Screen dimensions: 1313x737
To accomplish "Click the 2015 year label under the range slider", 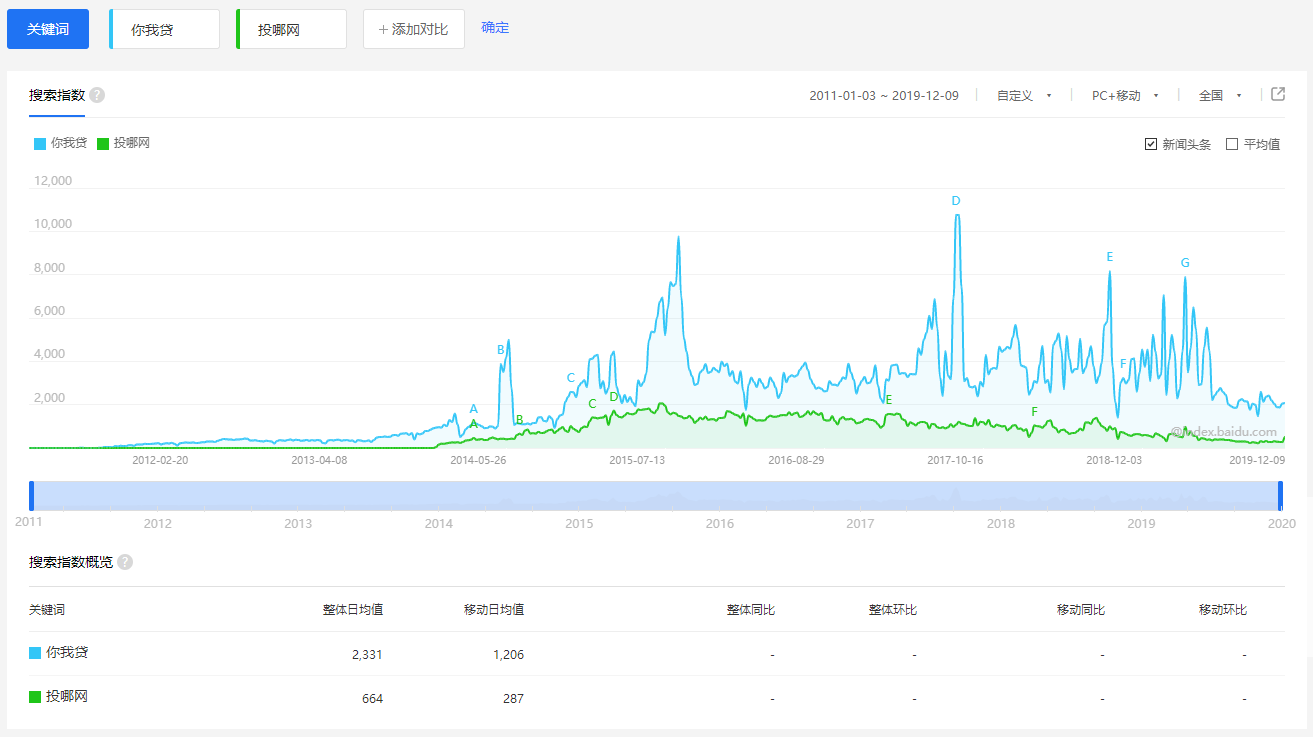I will (x=579, y=523).
